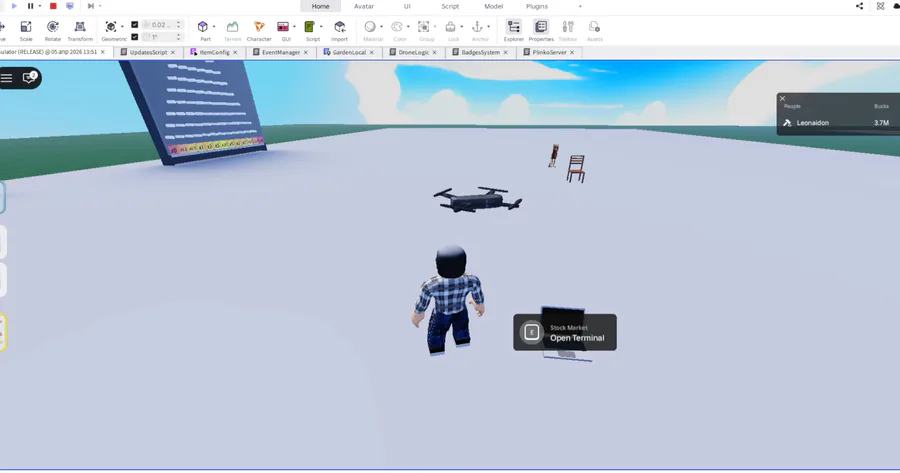Expand the Material dropdown arrow
Image resolution: width=900 pixels, height=473 pixels.
[382, 26]
